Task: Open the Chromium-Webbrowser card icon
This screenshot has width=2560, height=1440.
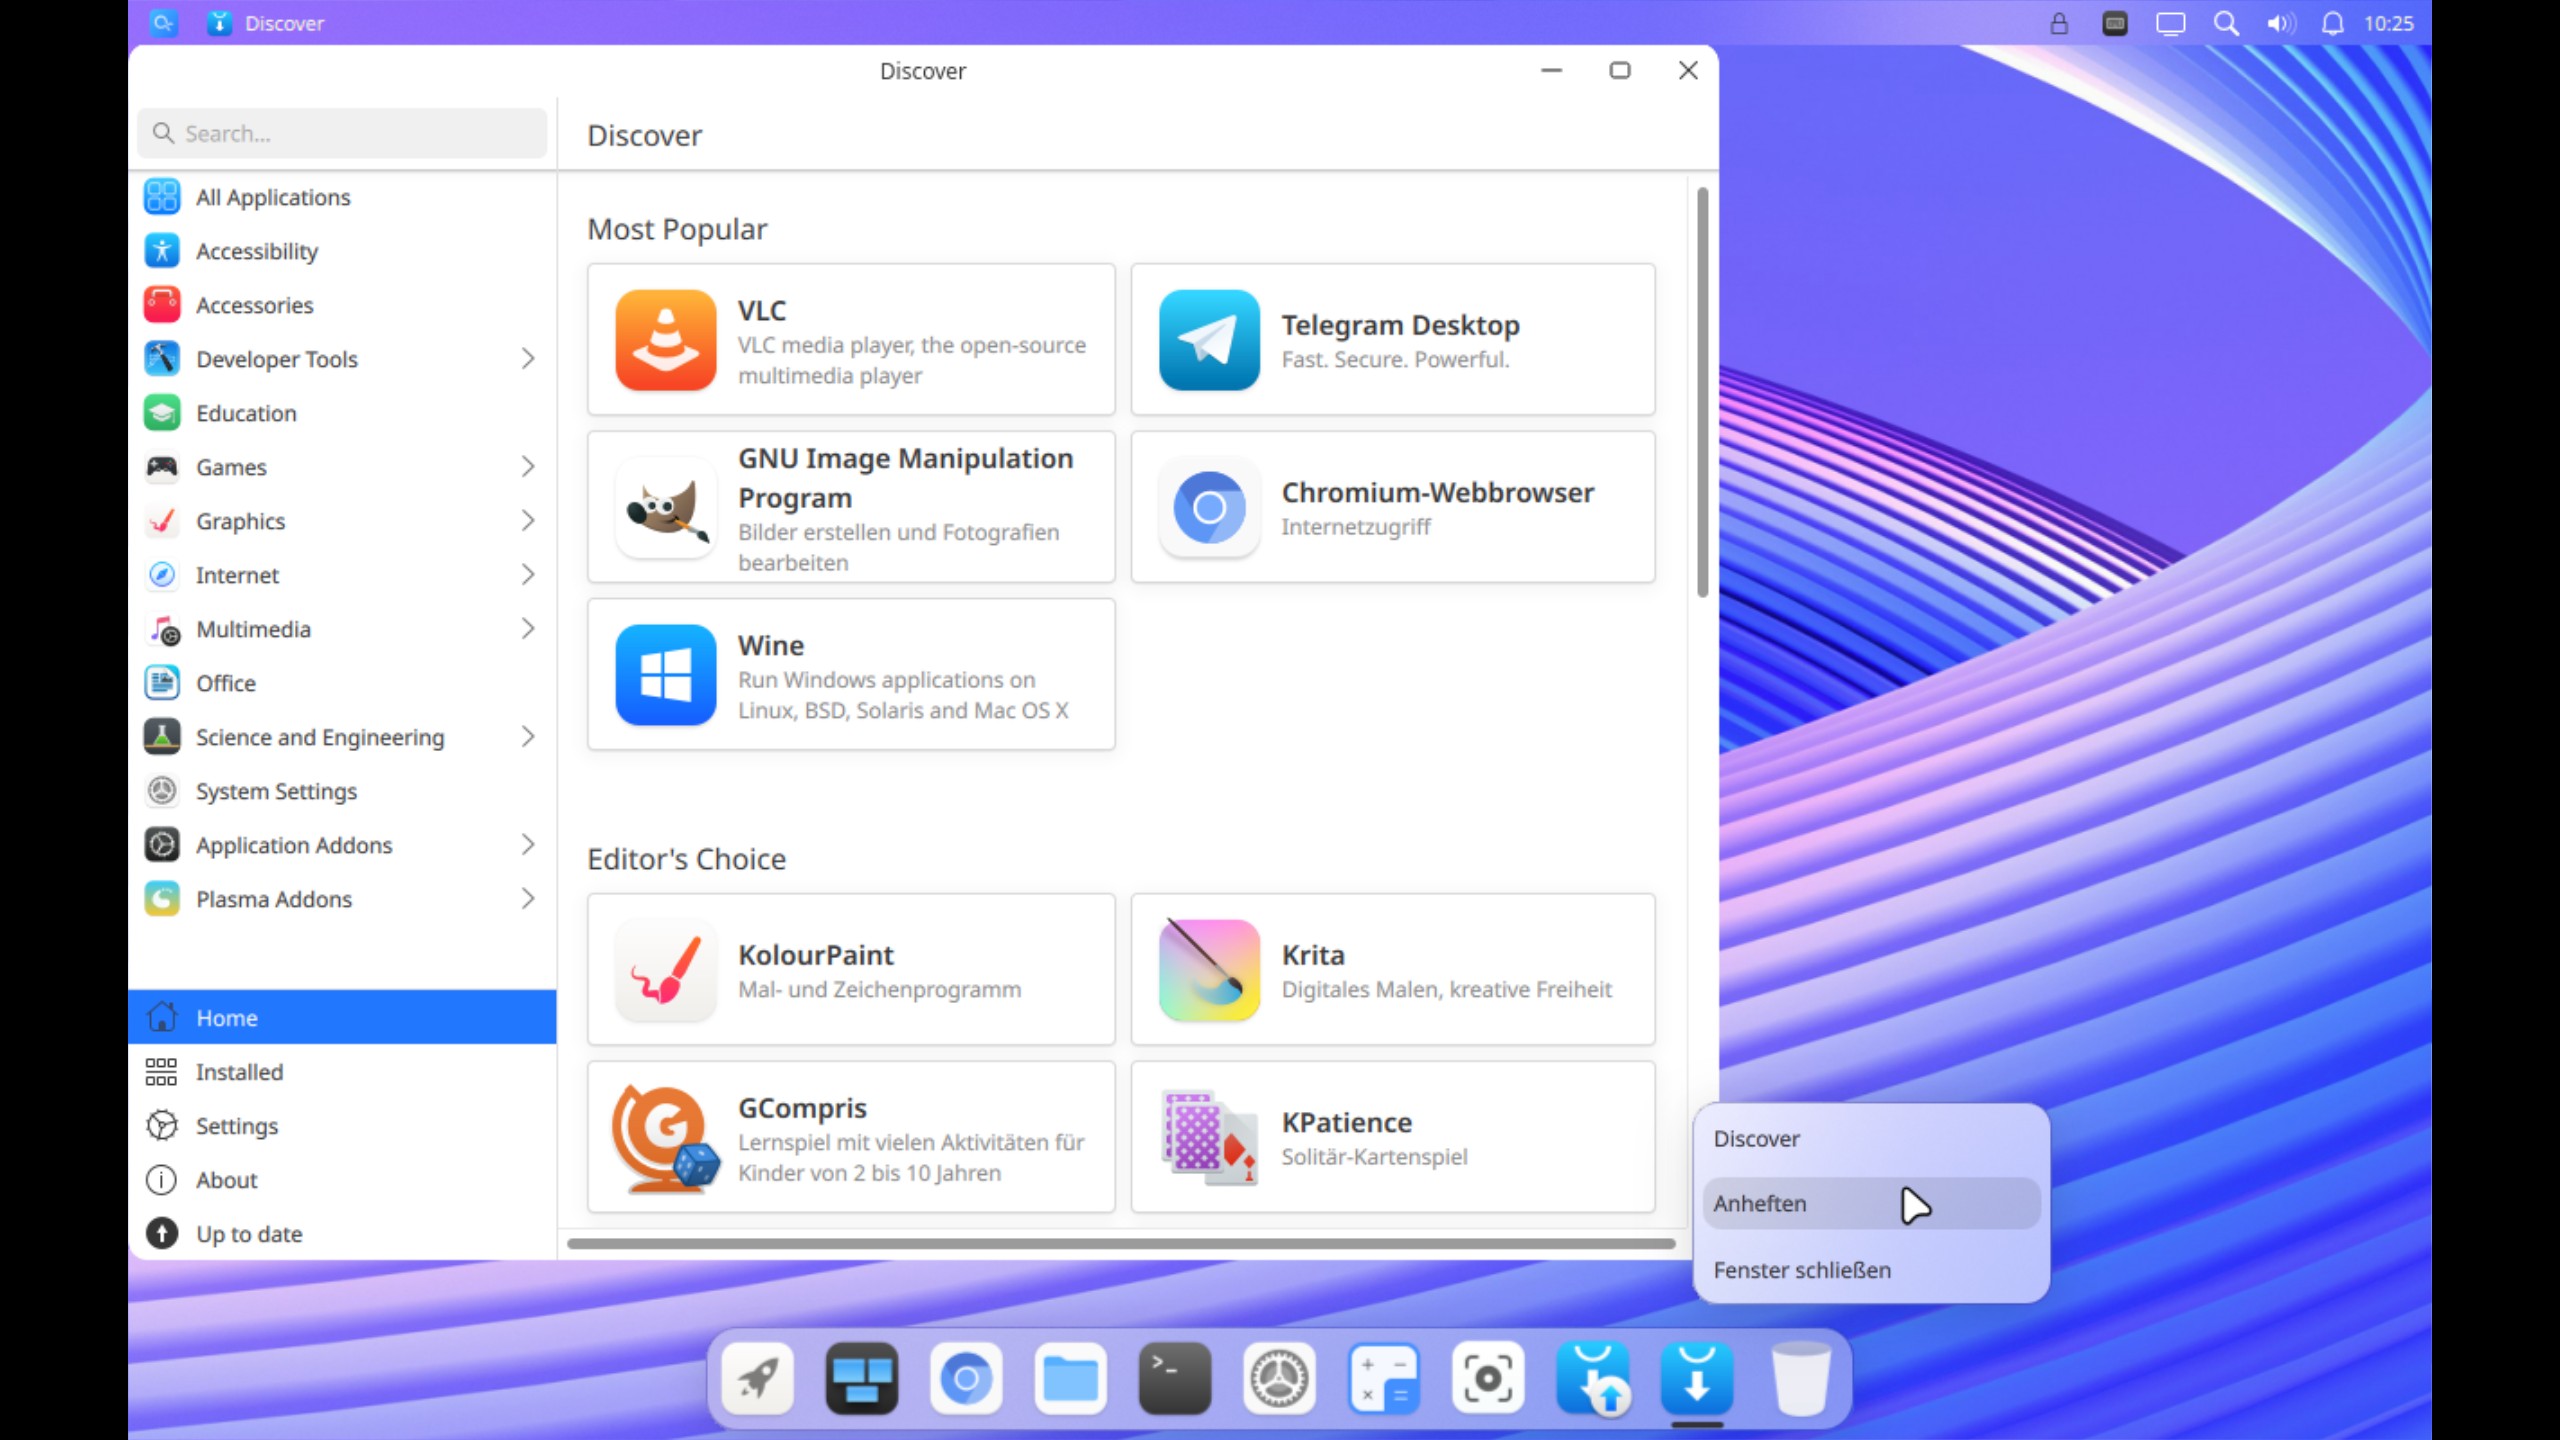Action: (1209, 508)
